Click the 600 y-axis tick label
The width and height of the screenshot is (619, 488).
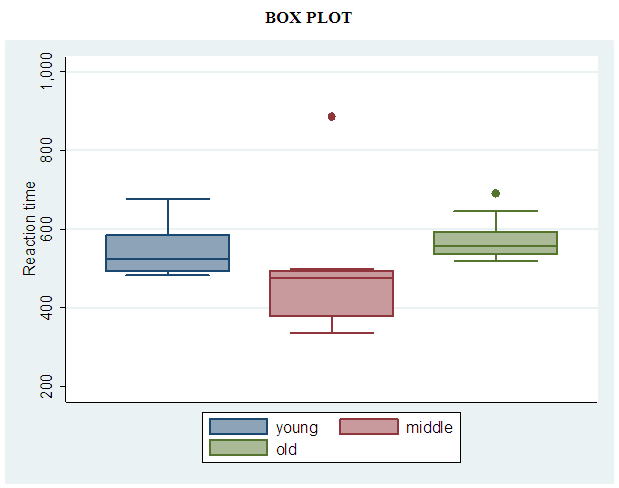[x=47, y=229]
